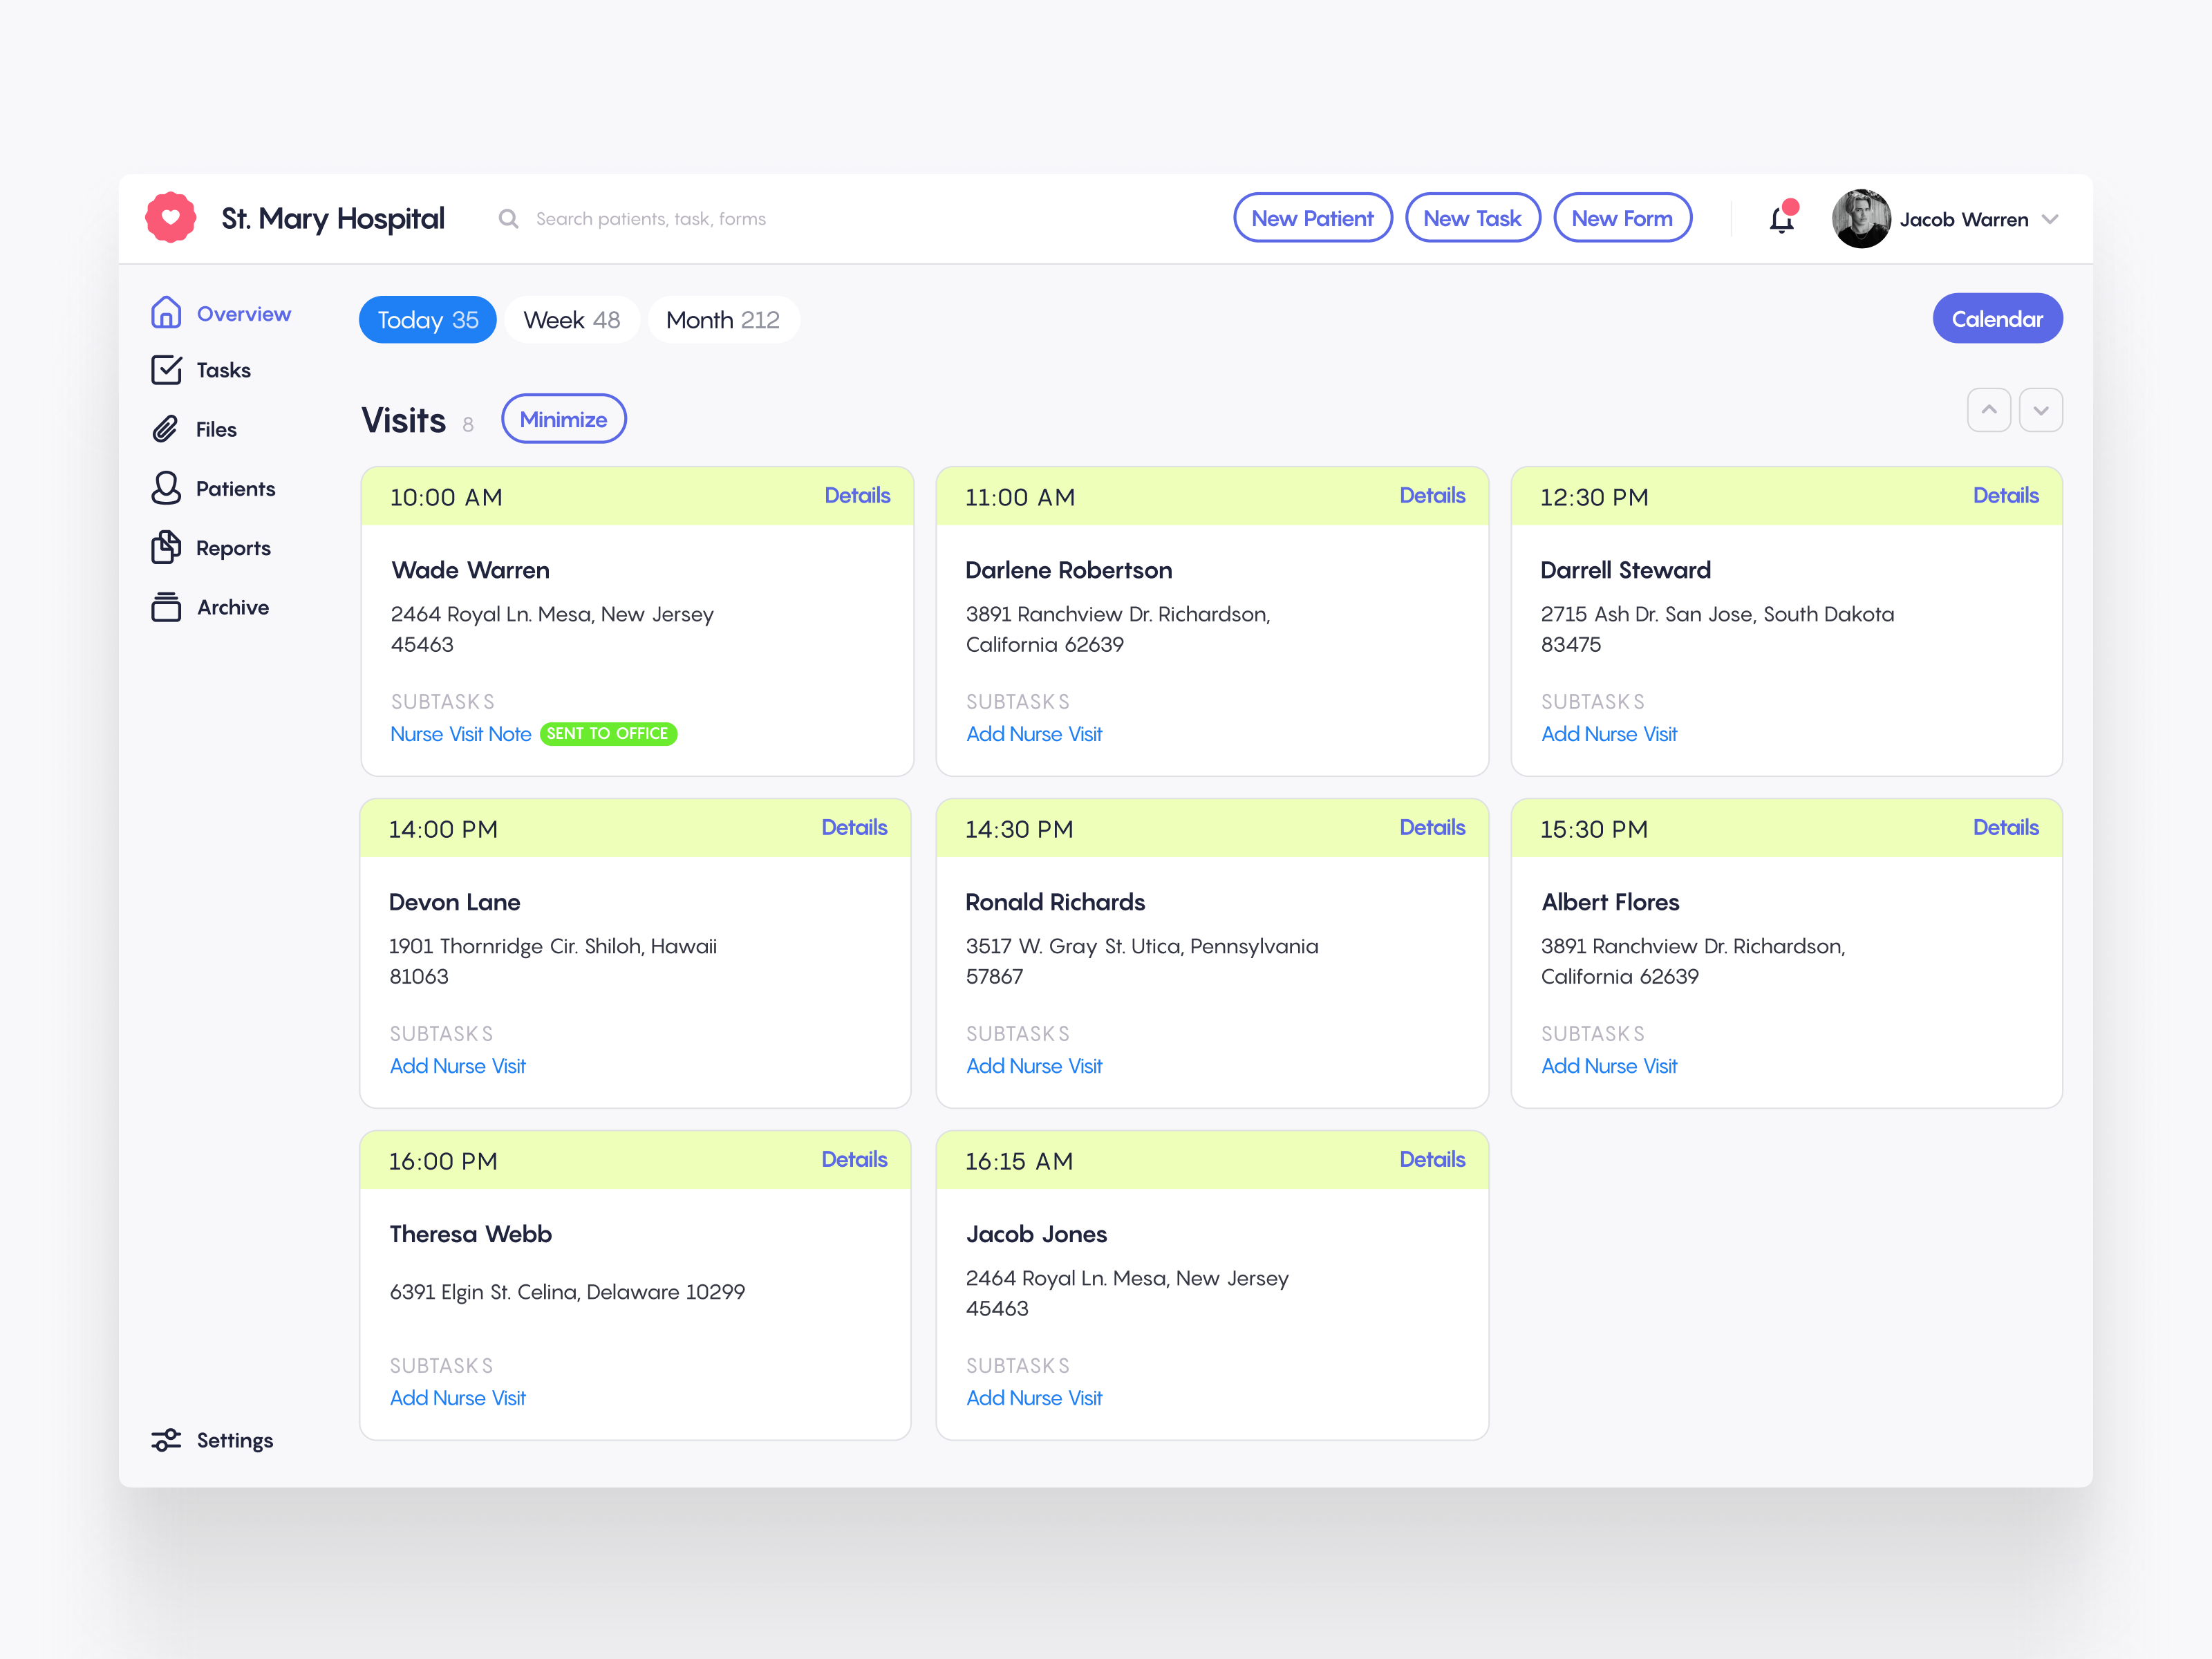Click Add Nurse Visit under Darrell Steward

(x=1609, y=733)
